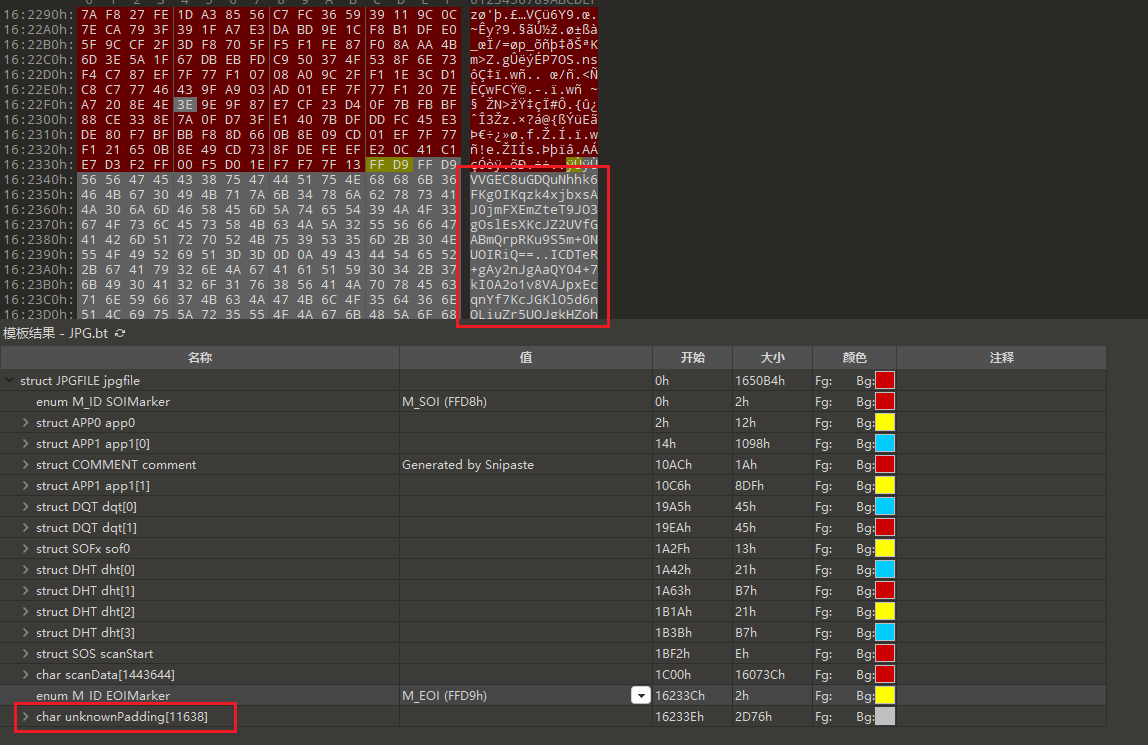Click the gray Bg swatch for unknownPadding
The width and height of the screenshot is (1148, 745).
(884, 717)
